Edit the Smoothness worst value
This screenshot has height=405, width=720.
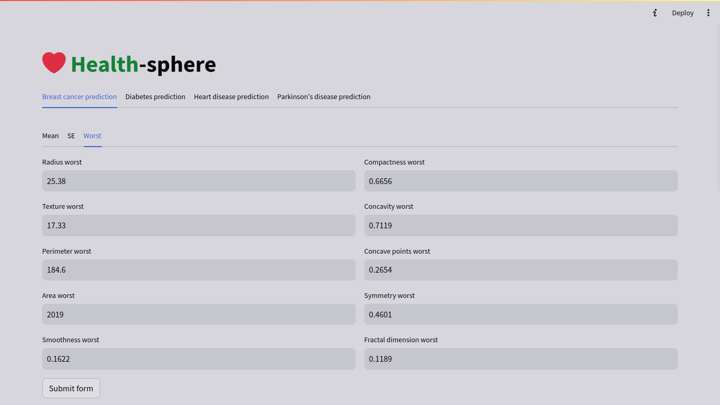[x=198, y=359]
